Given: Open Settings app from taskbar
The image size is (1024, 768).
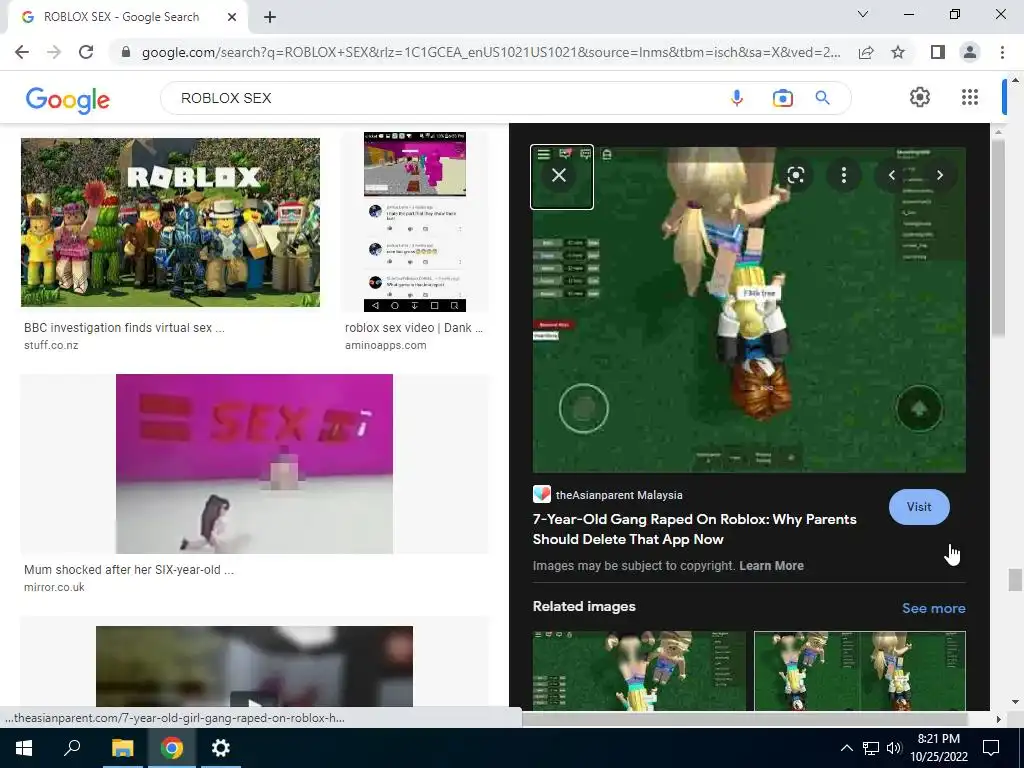Looking at the screenshot, I should click(x=221, y=748).
